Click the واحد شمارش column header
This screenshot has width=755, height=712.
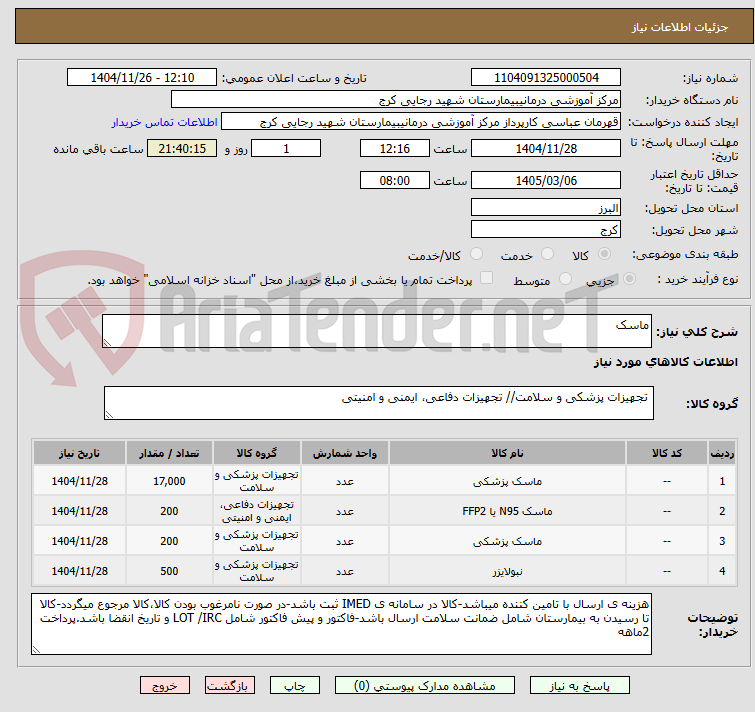pos(345,453)
